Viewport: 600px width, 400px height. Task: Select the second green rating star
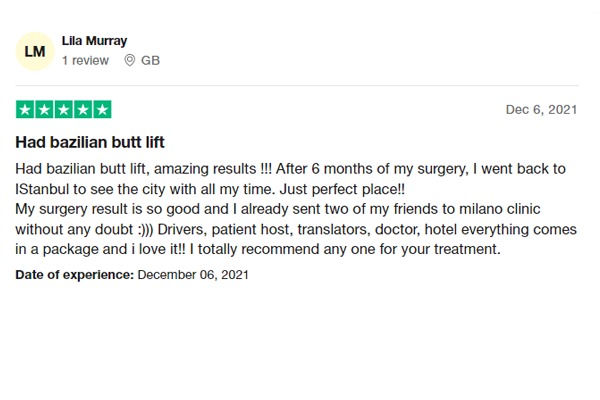[44, 109]
